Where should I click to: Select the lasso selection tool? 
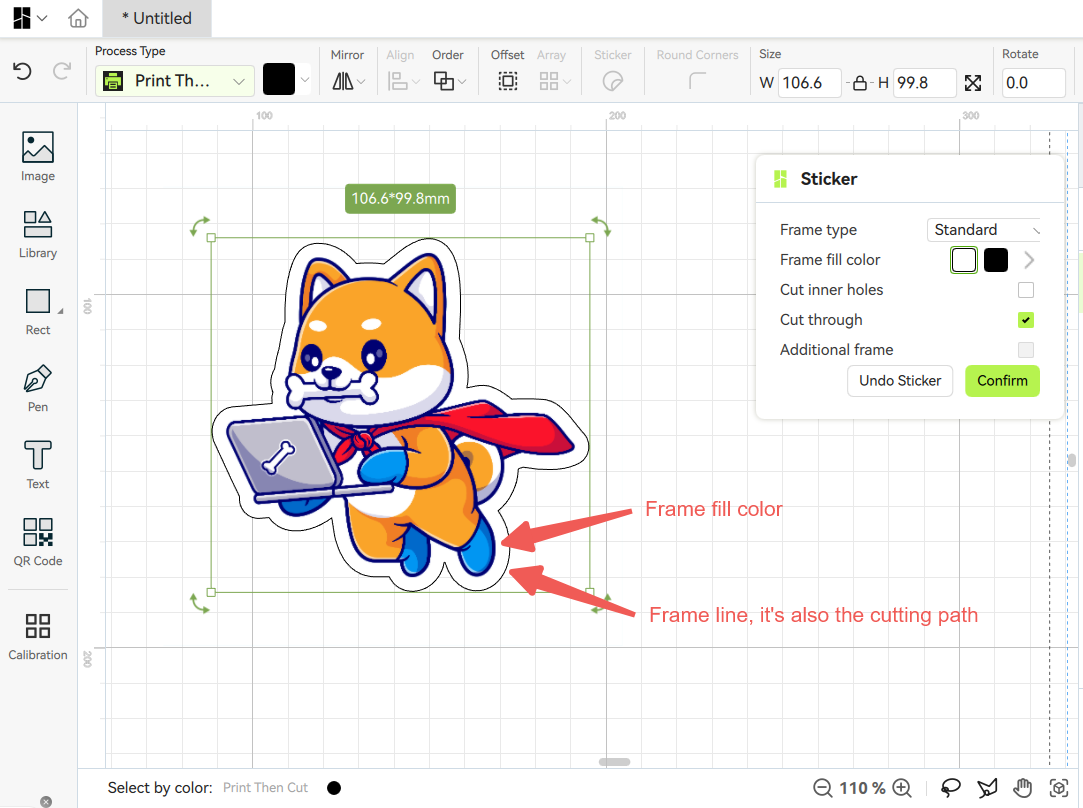pyautogui.click(x=951, y=788)
